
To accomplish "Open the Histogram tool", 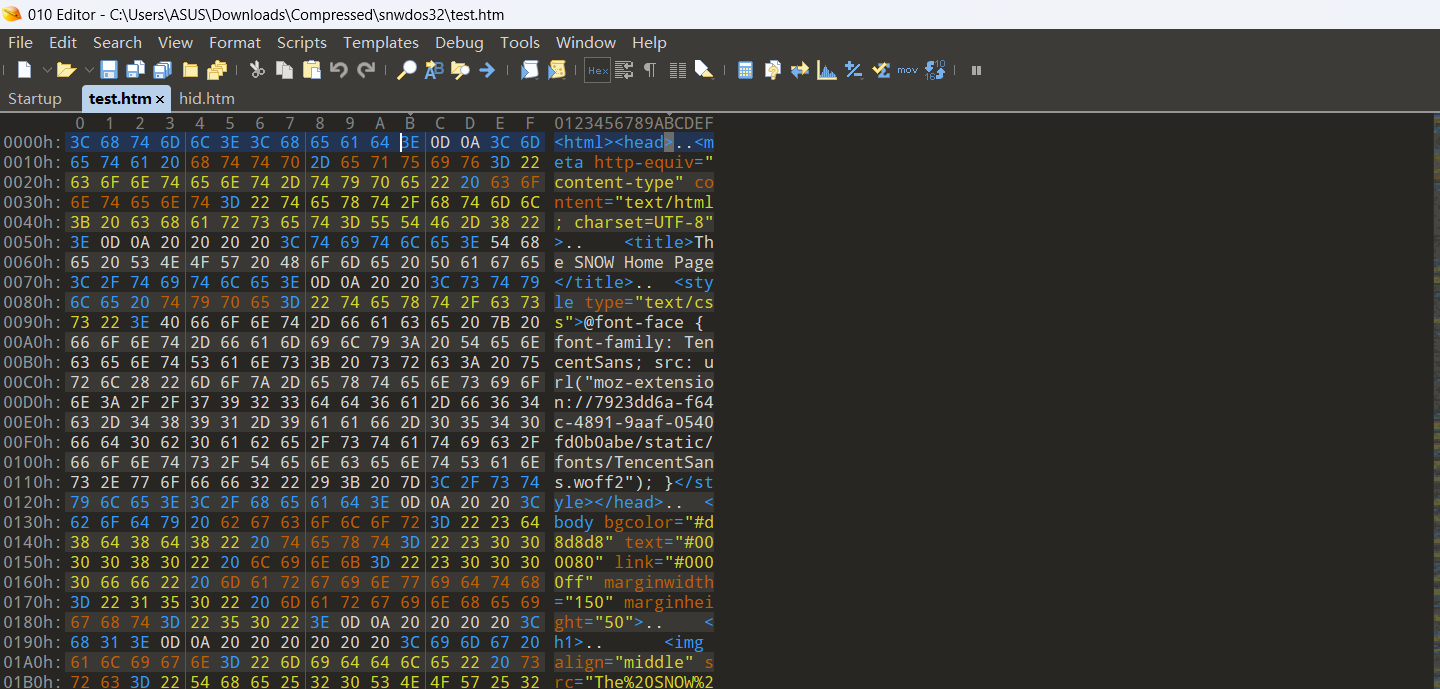I will (827, 70).
